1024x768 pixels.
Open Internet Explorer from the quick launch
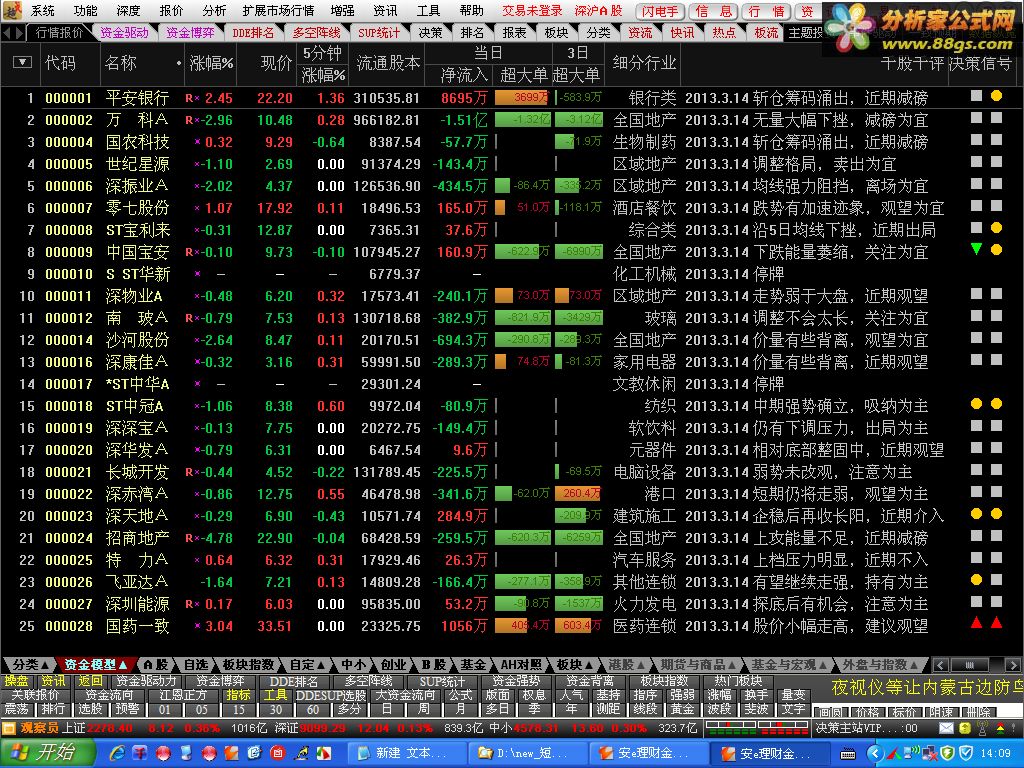point(118,753)
